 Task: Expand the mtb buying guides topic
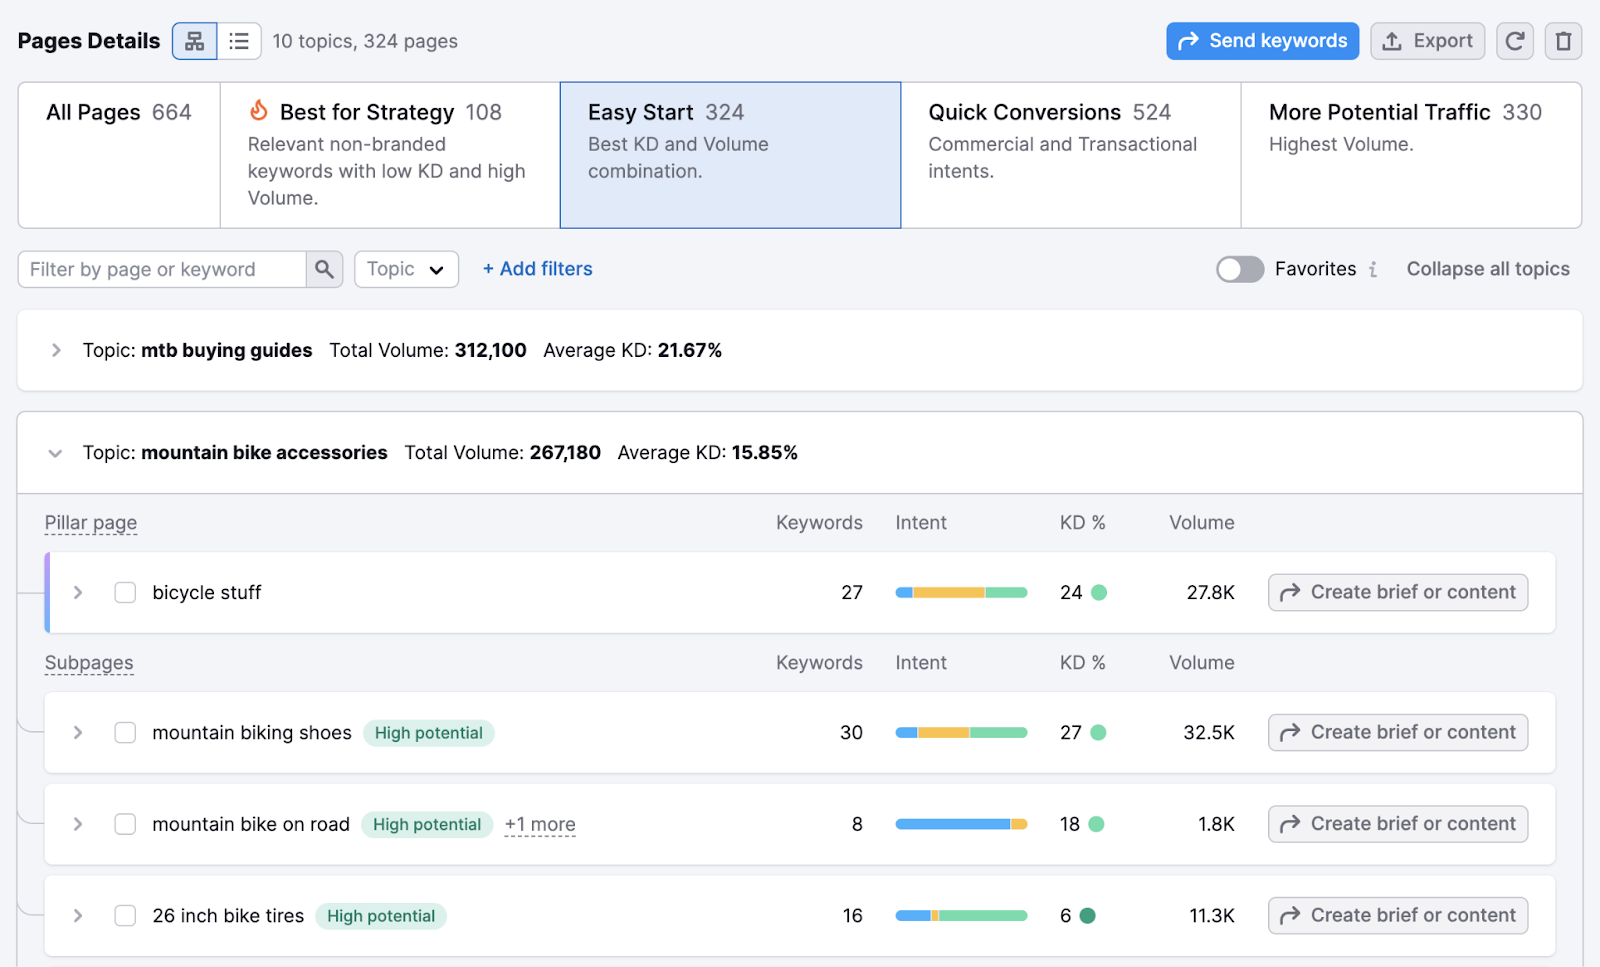56,350
